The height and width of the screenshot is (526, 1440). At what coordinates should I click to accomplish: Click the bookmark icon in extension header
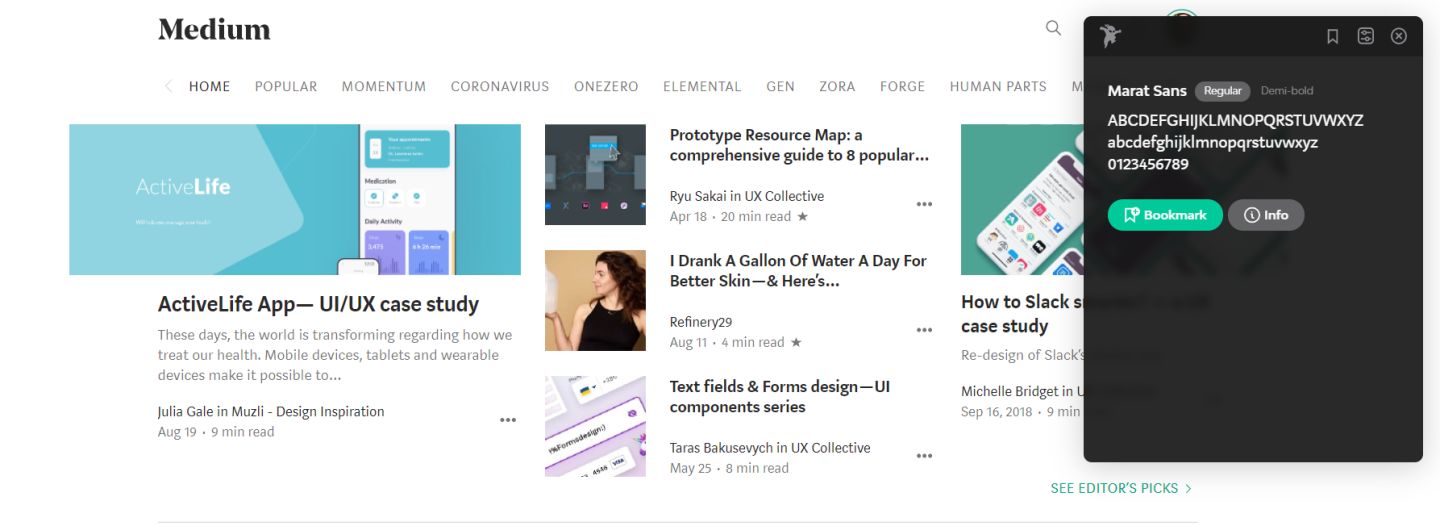tap(1332, 36)
